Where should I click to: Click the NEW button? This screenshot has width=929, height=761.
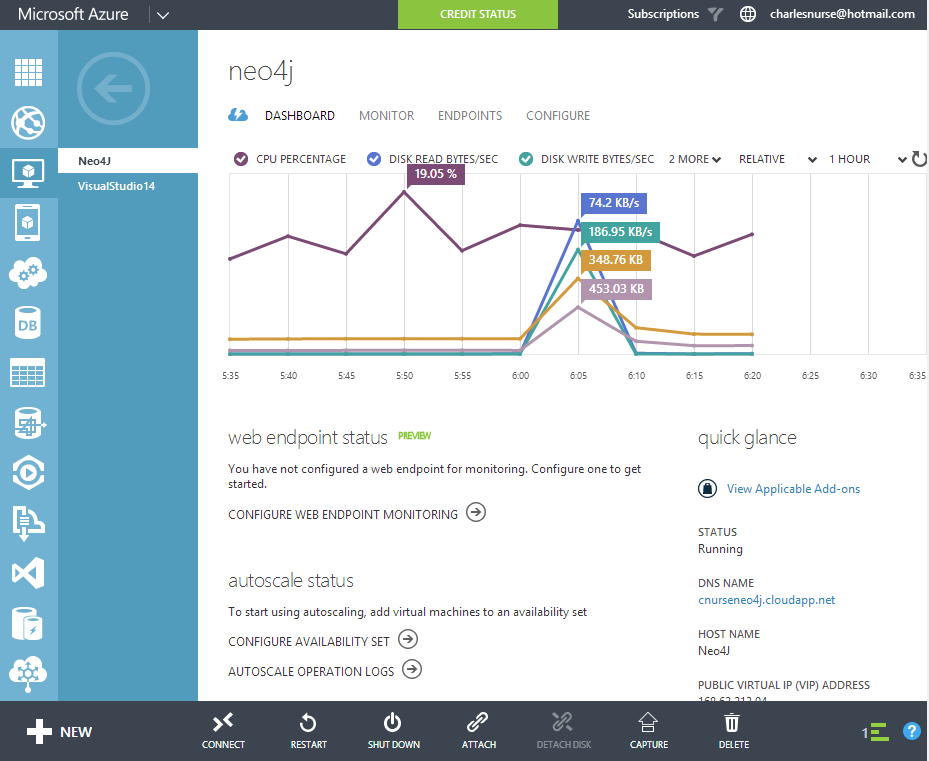59,732
